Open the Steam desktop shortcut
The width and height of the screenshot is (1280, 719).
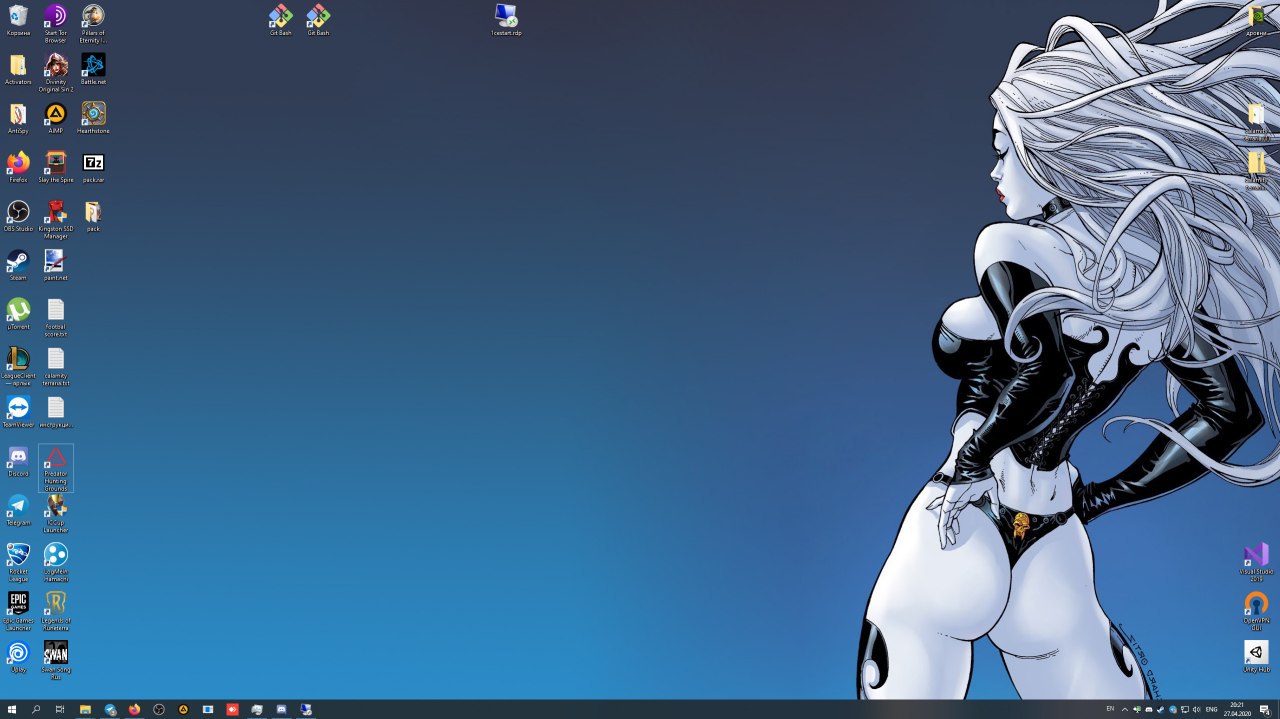(x=18, y=265)
